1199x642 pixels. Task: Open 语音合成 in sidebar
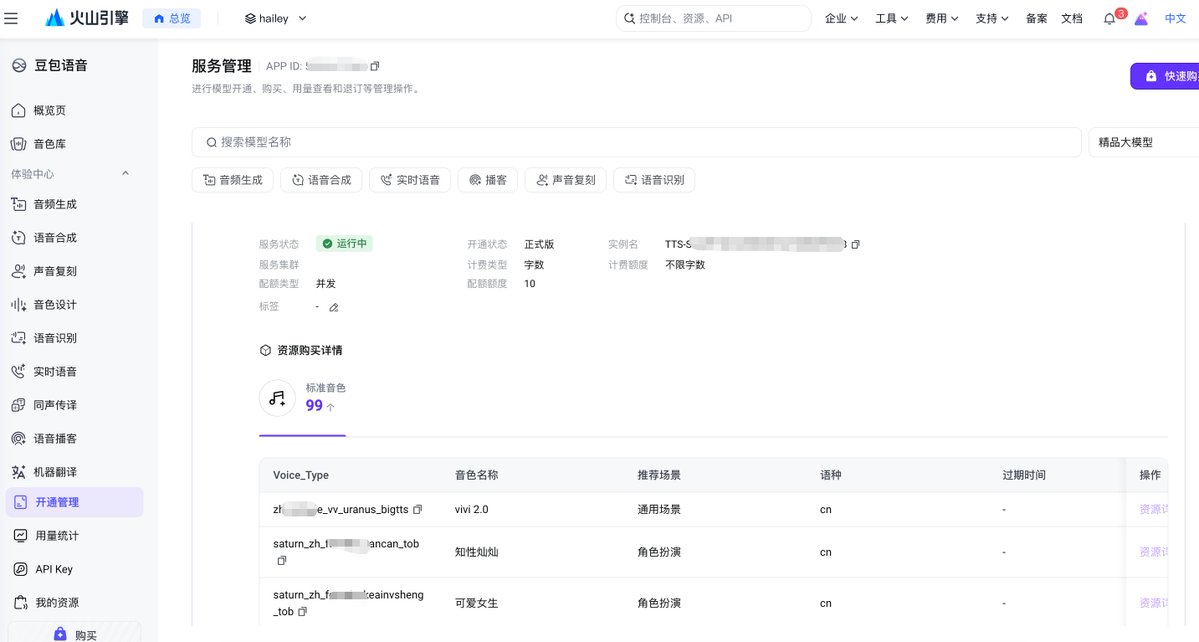point(73,238)
